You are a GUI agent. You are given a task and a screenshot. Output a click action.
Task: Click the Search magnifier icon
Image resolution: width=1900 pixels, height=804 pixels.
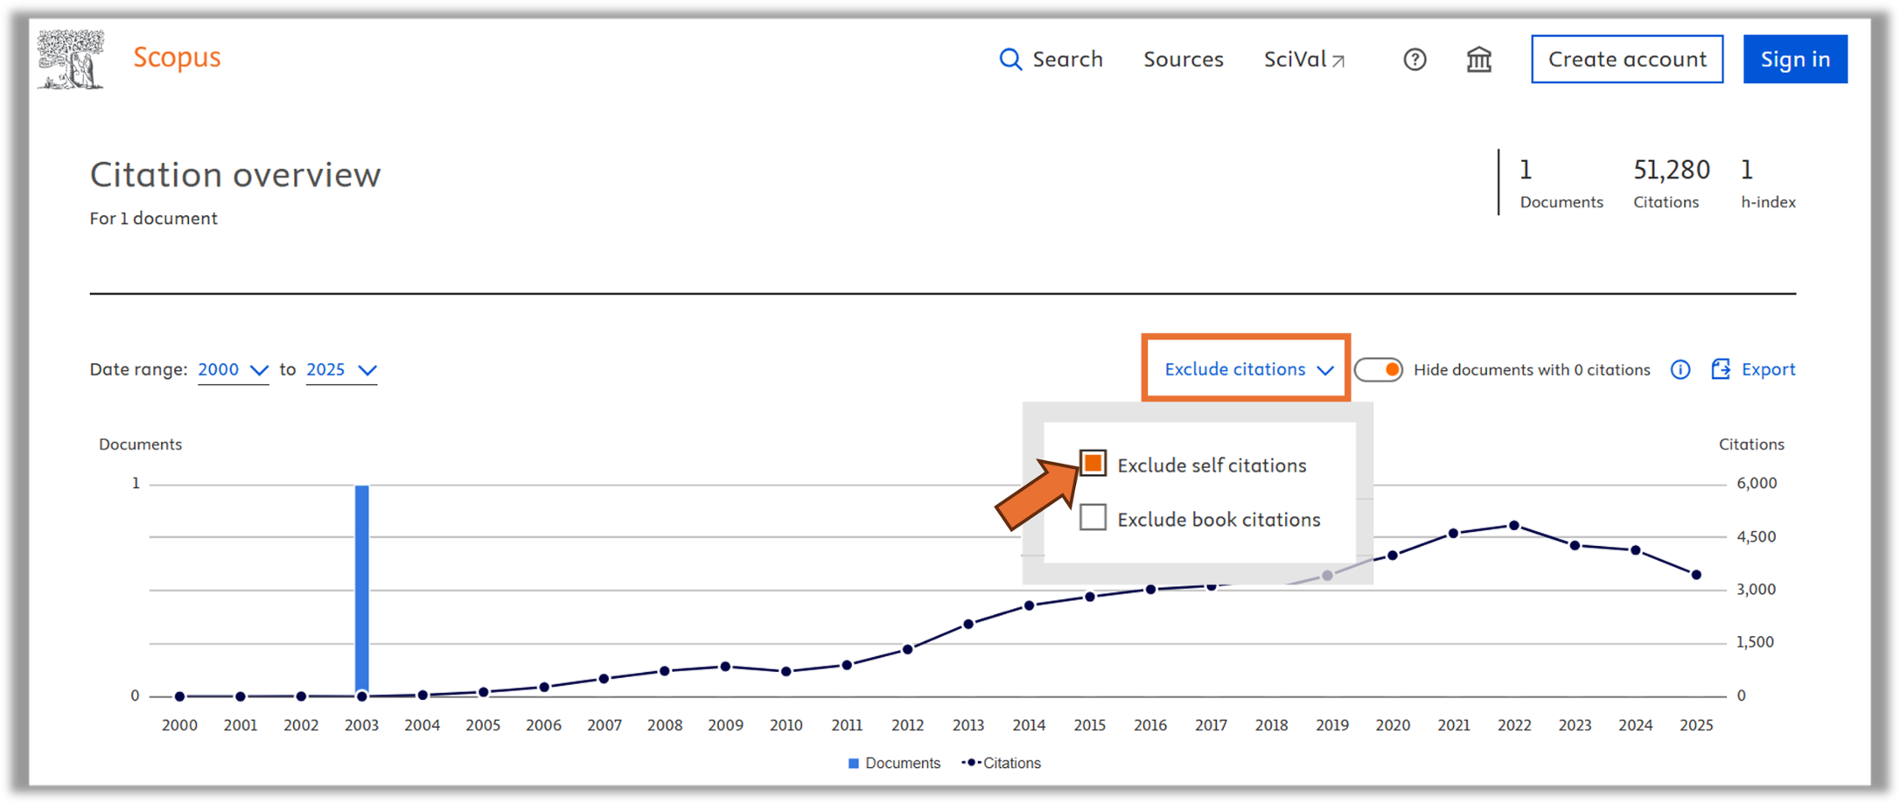(x=1010, y=60)
